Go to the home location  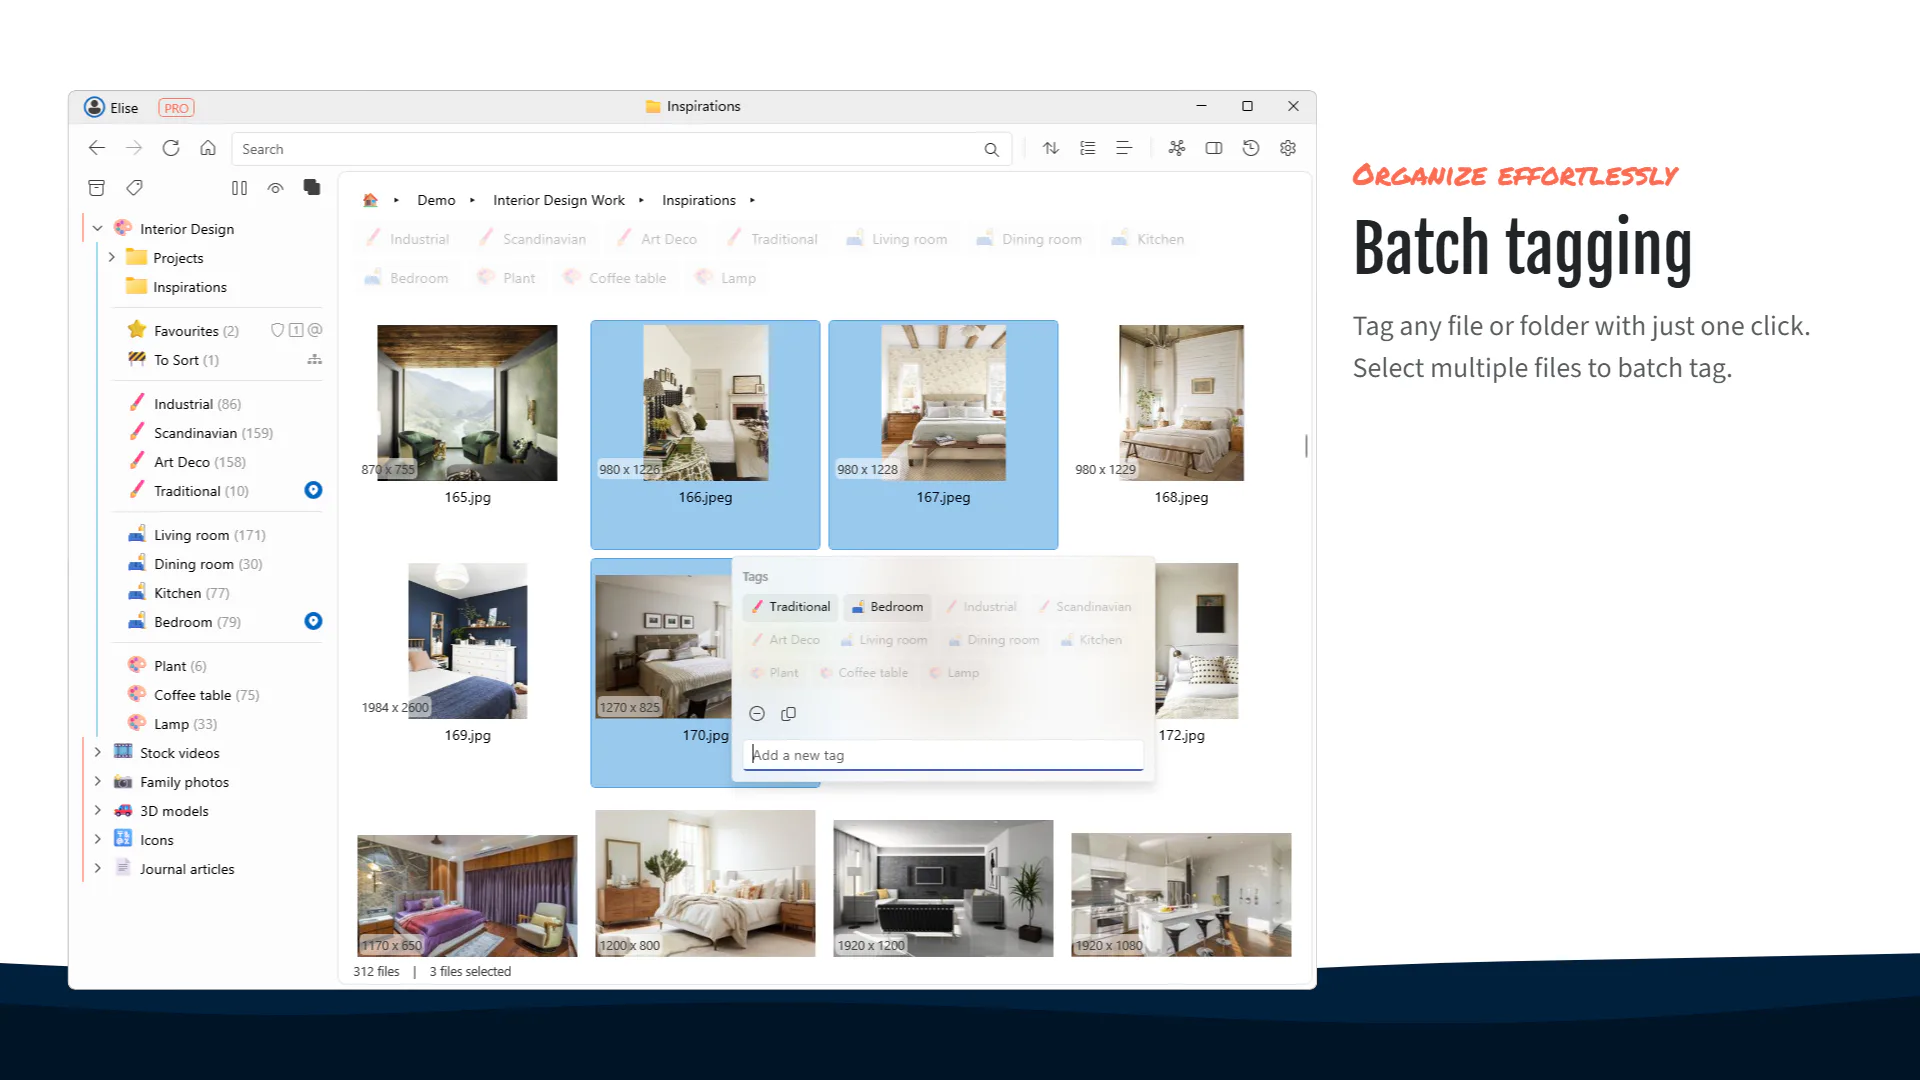pos(208,148)
